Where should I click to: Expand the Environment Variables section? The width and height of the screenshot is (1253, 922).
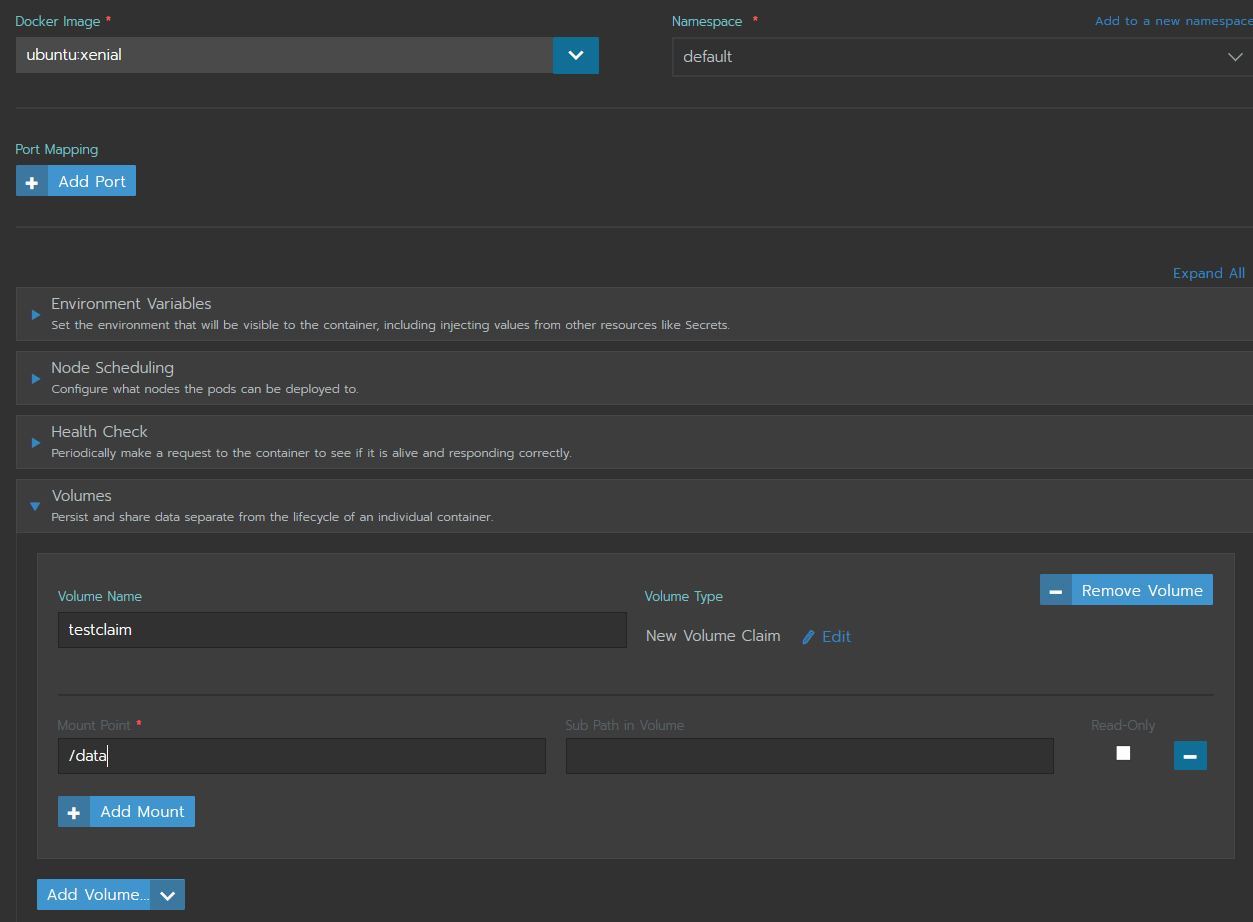pyautogui.click(x=35, y=313)
